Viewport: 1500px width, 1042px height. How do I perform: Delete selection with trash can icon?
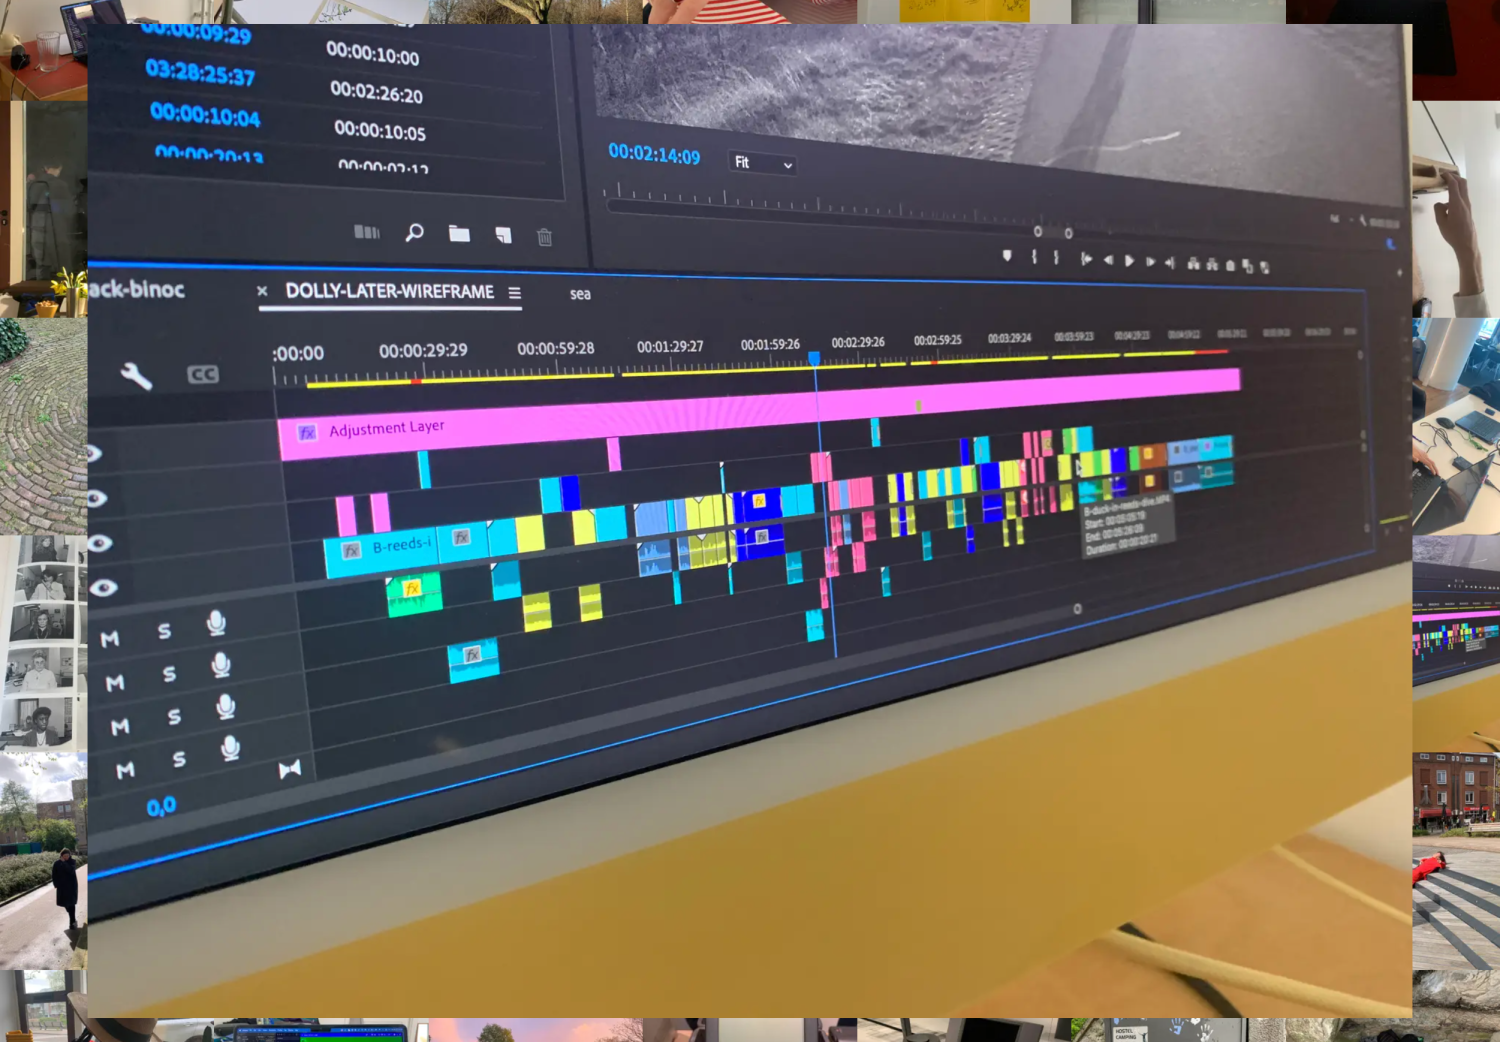(544, 237)
